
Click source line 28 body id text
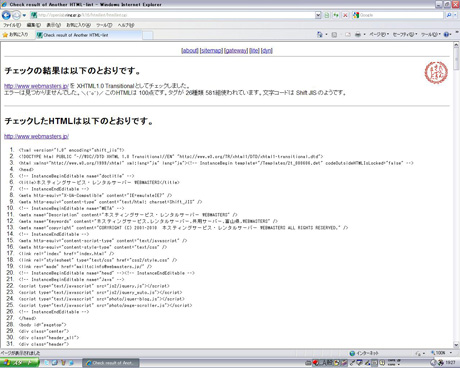[x=43, y=325]
